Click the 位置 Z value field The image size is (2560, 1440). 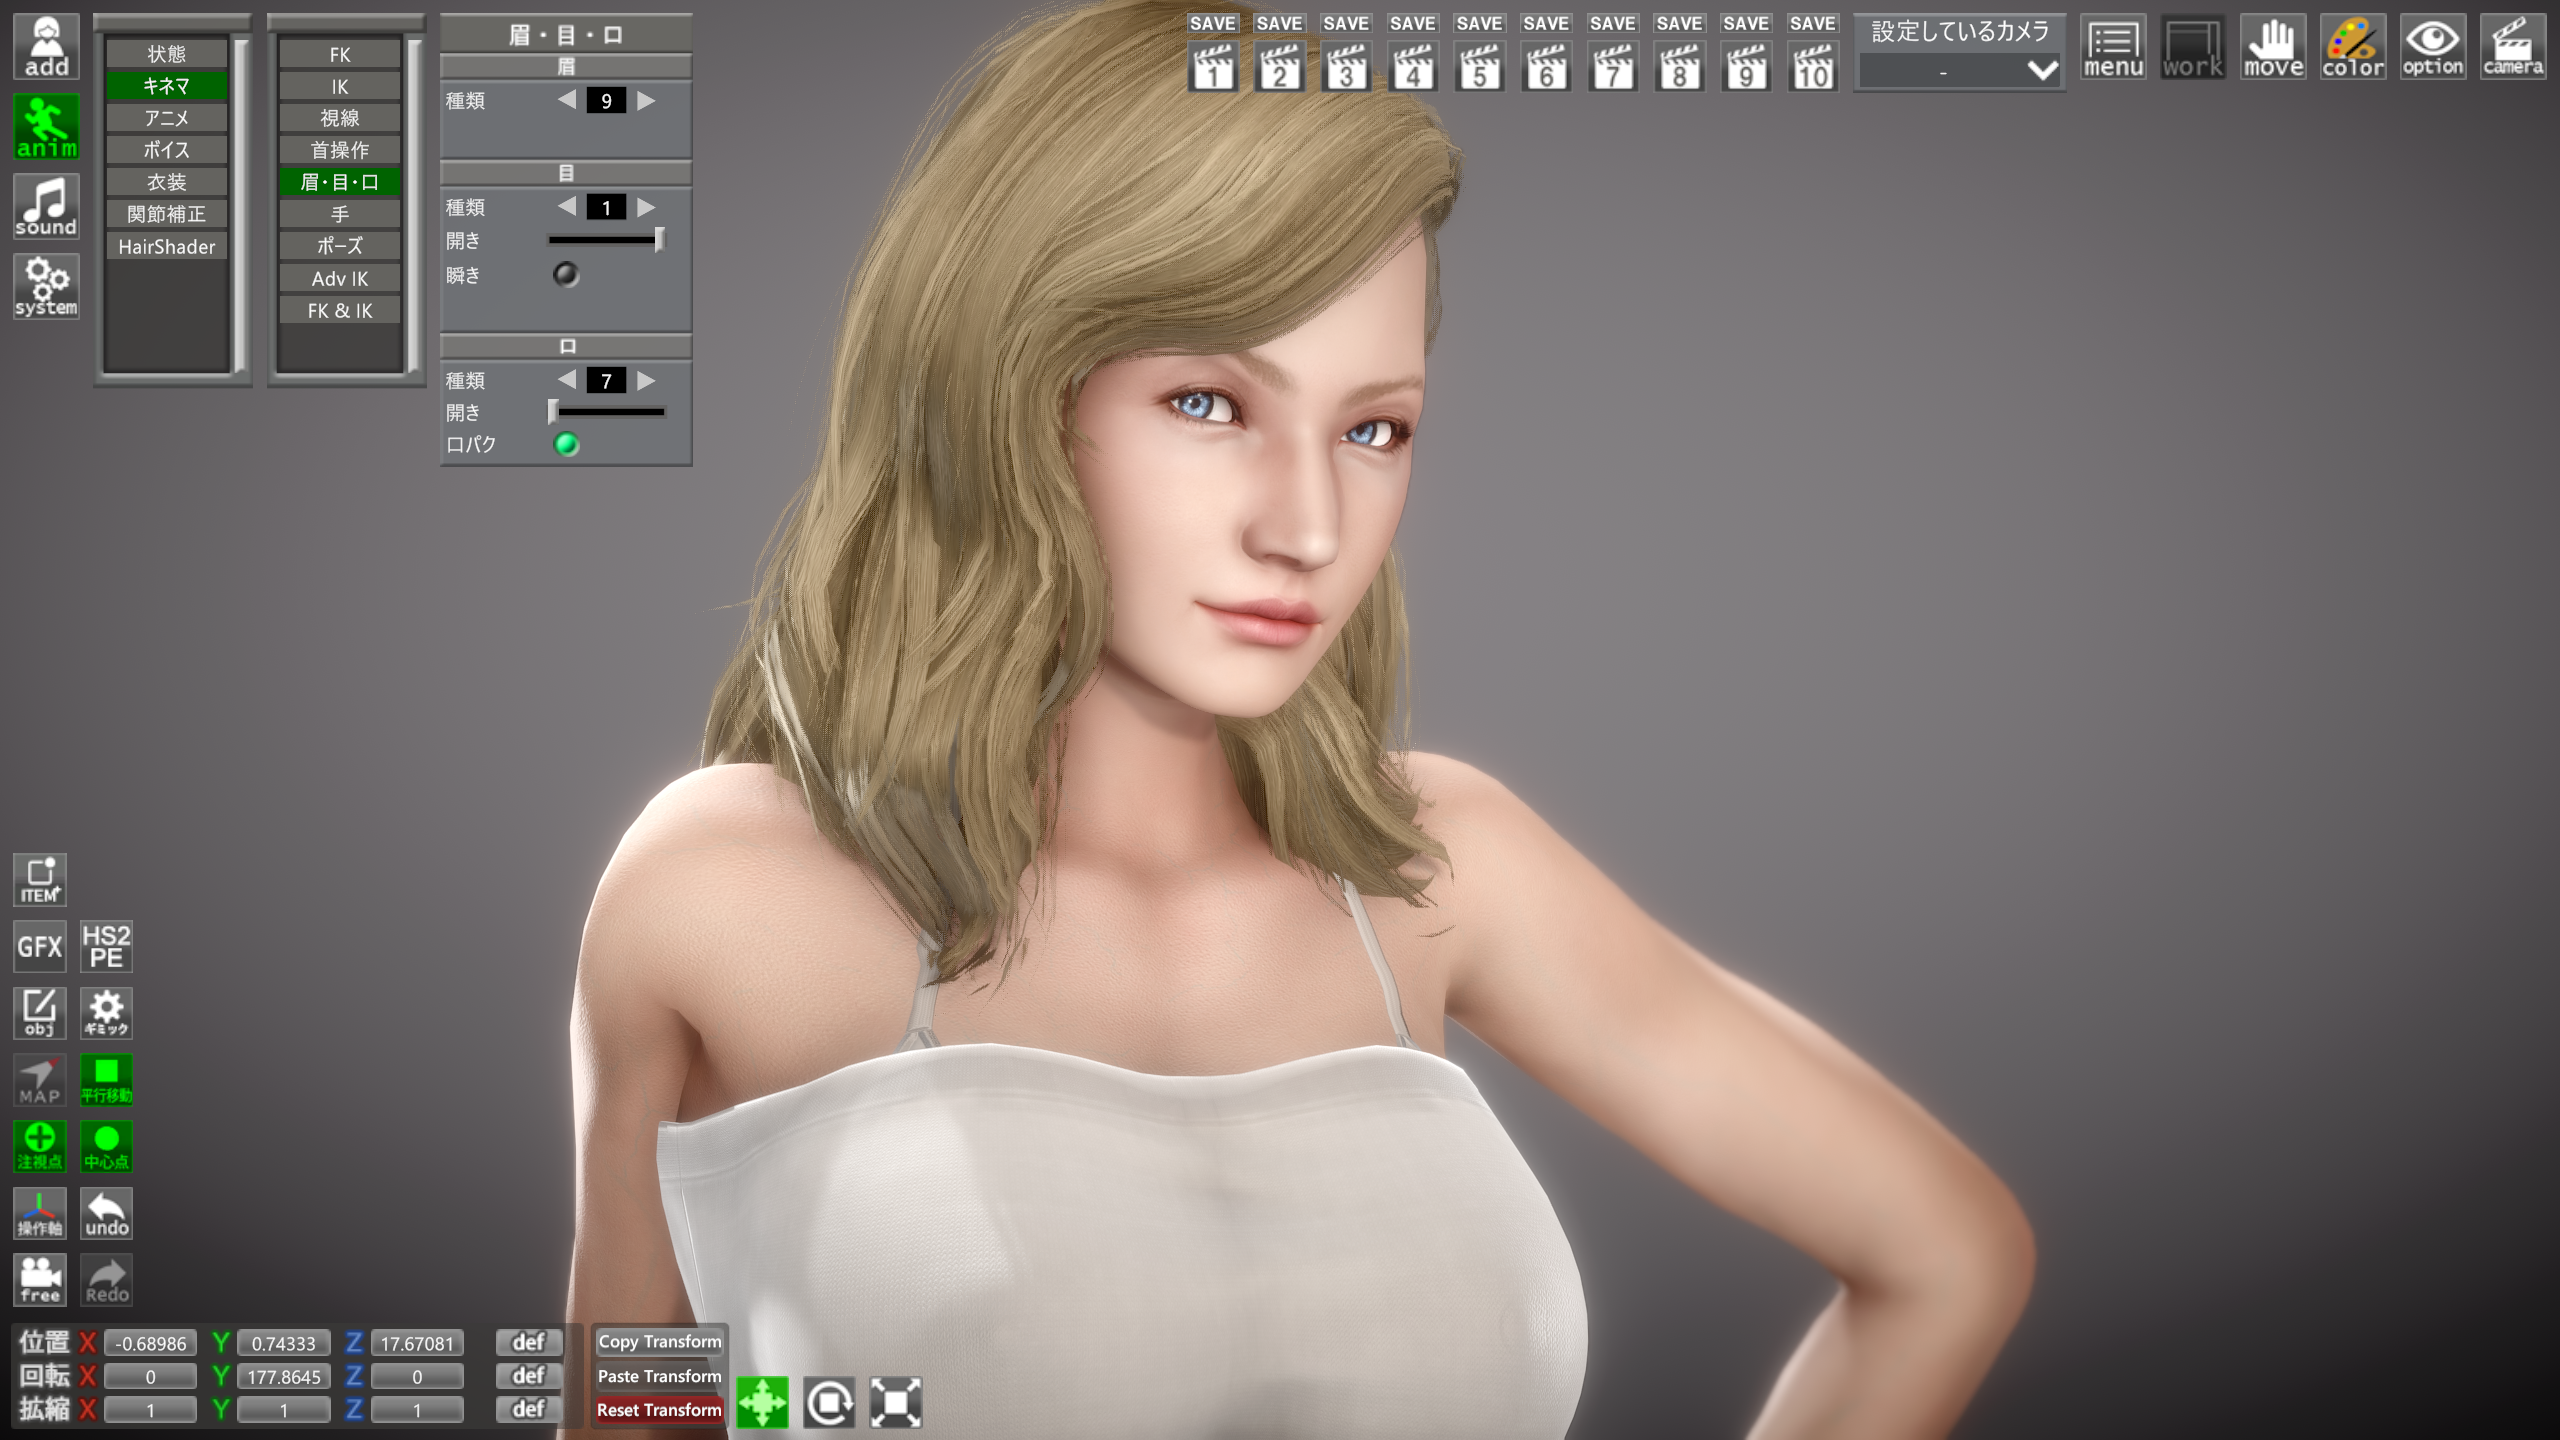416,1343
